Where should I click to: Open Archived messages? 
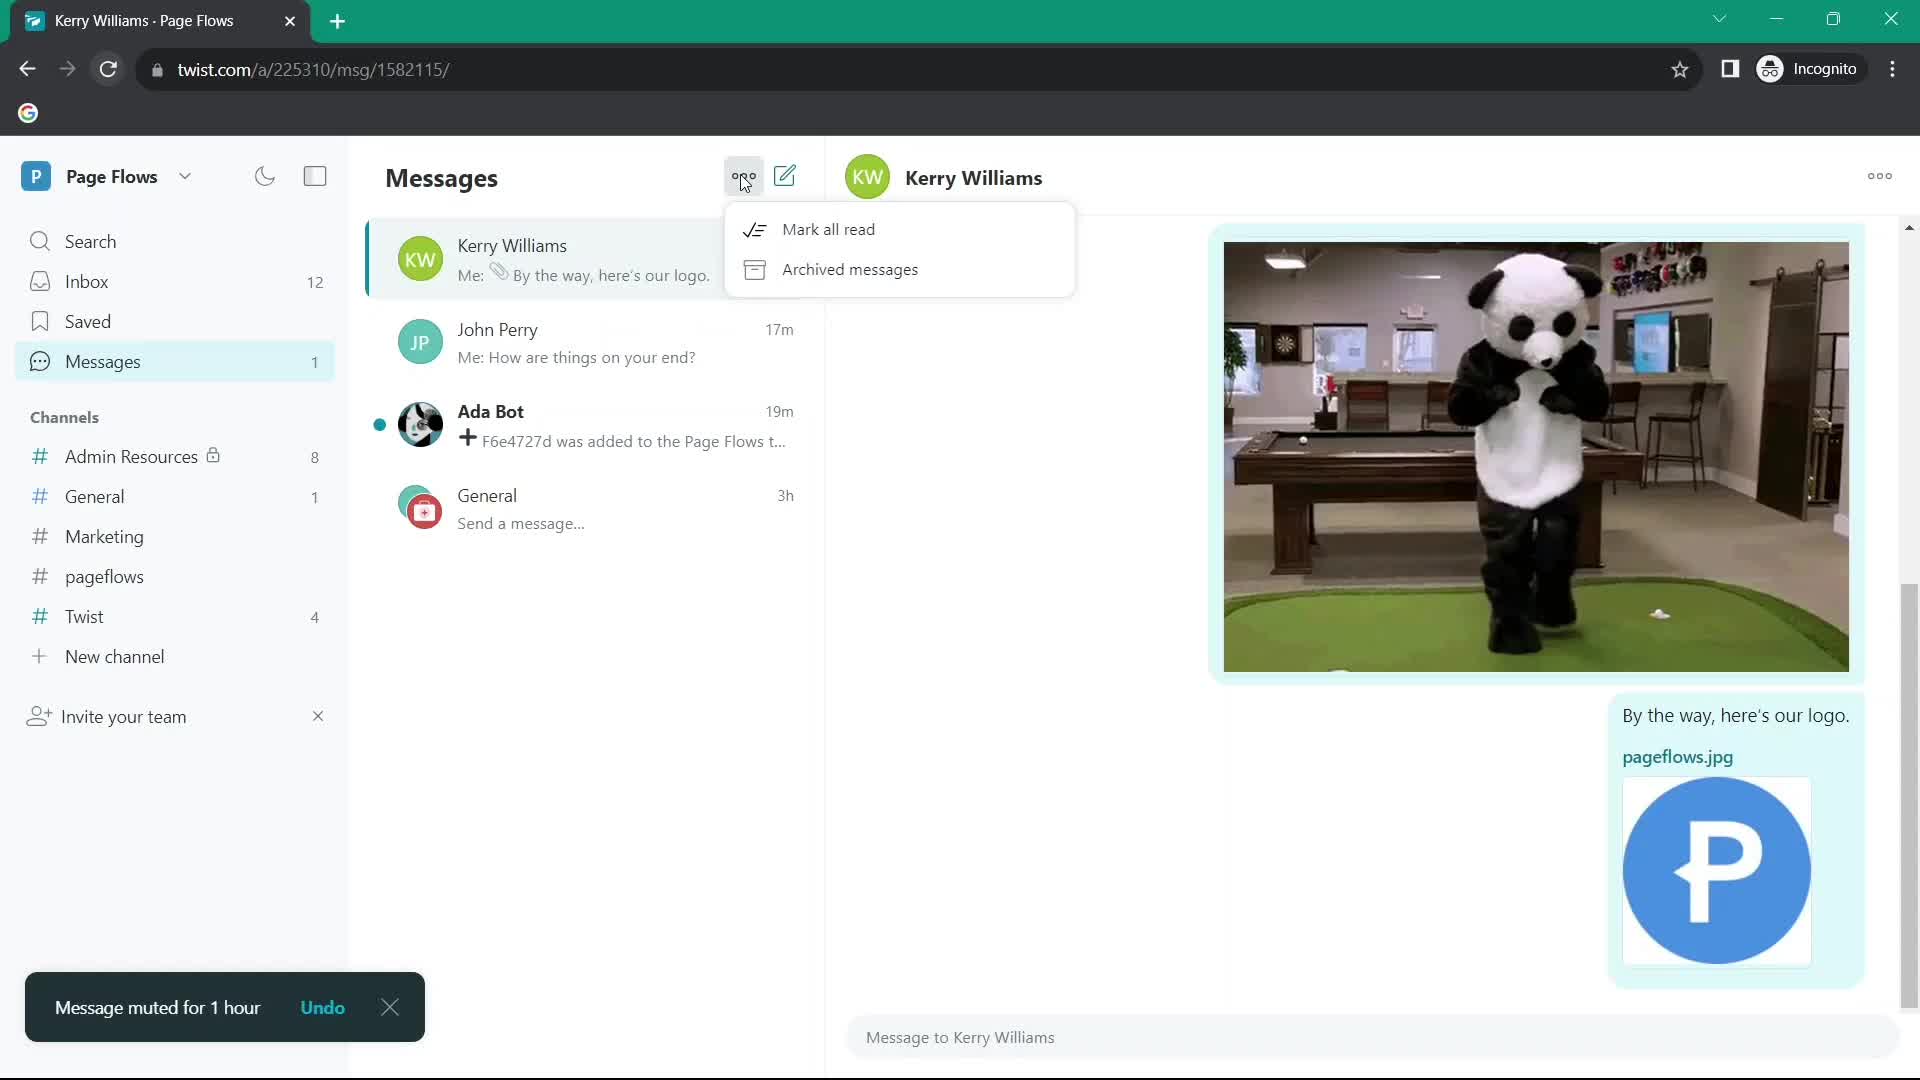coord(900,269)
